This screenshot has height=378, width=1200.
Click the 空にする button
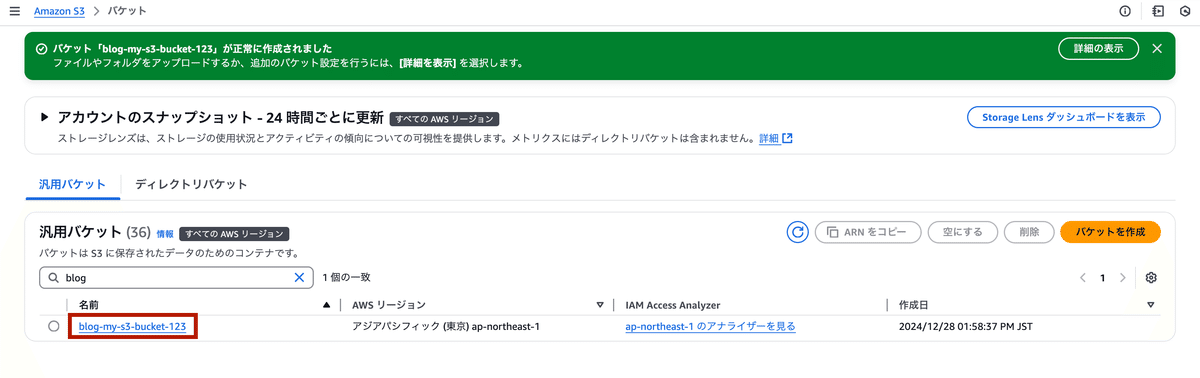point(962,232)
